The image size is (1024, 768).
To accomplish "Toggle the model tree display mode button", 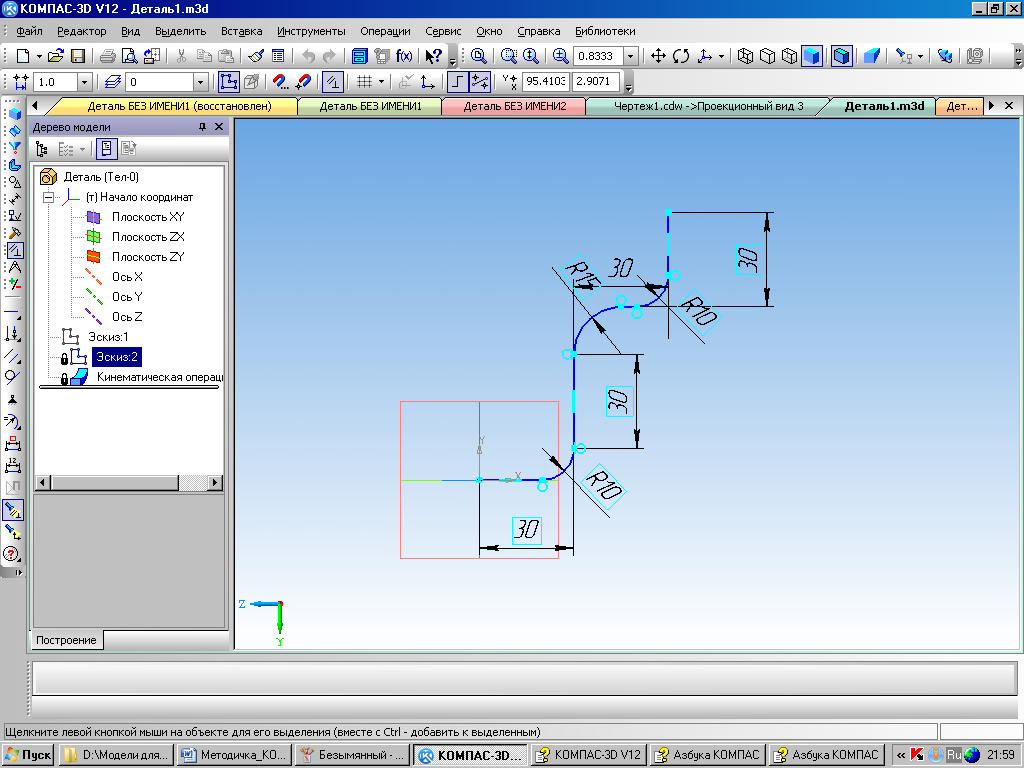I will pos(106,150).
